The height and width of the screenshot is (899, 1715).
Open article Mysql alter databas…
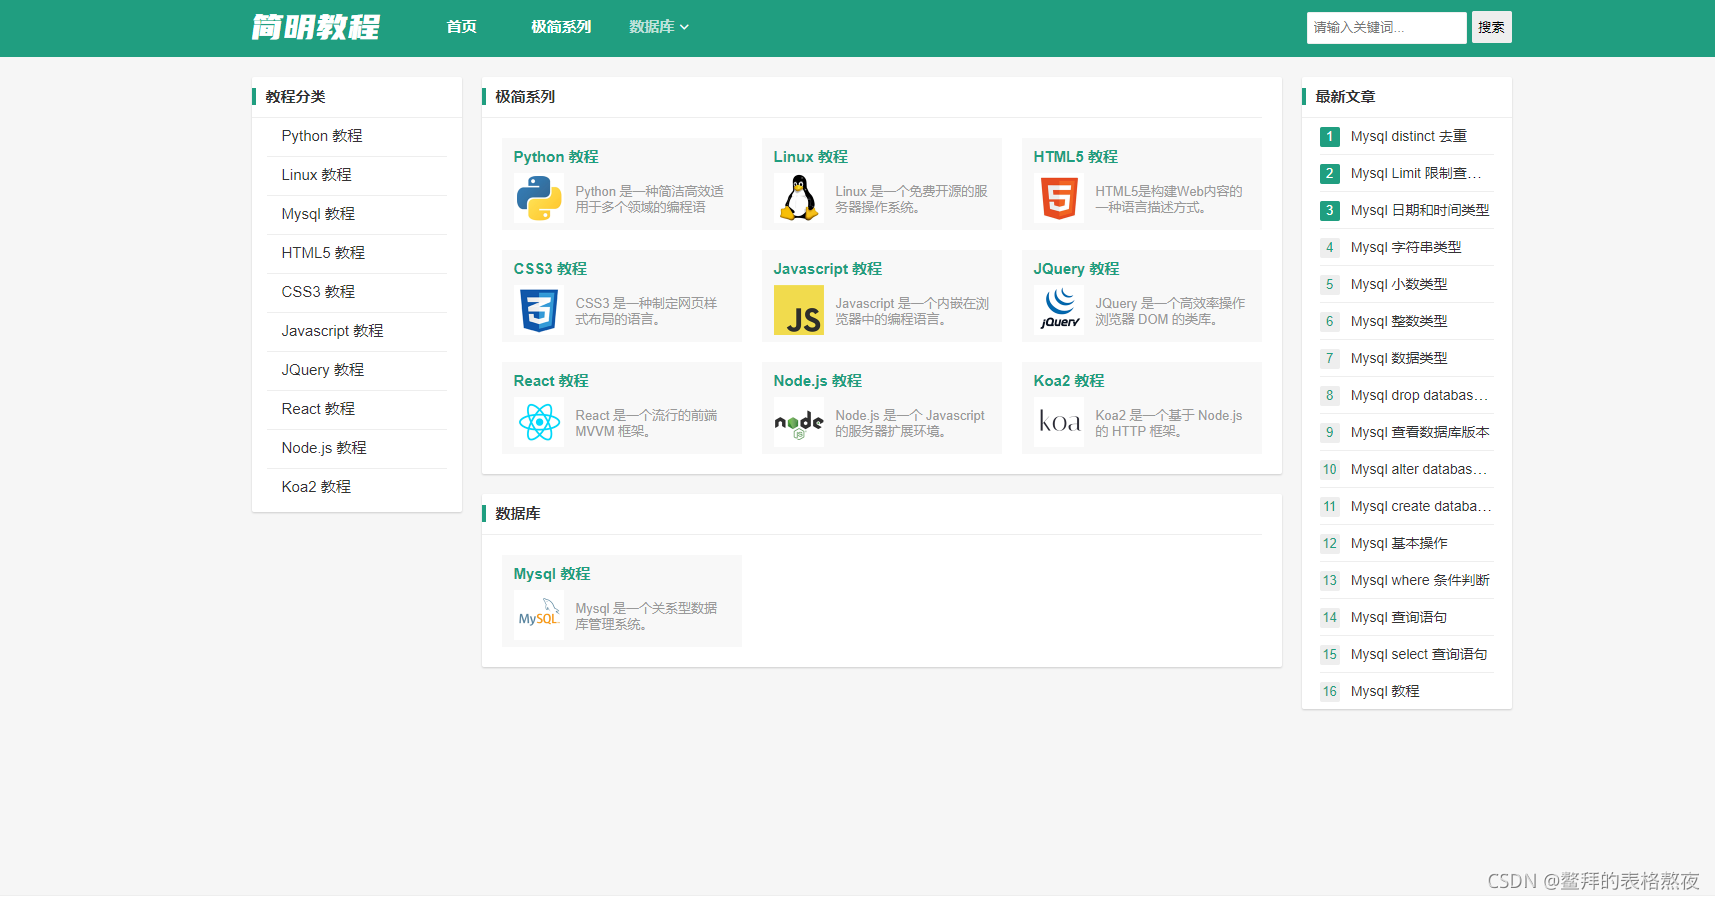1419,469
